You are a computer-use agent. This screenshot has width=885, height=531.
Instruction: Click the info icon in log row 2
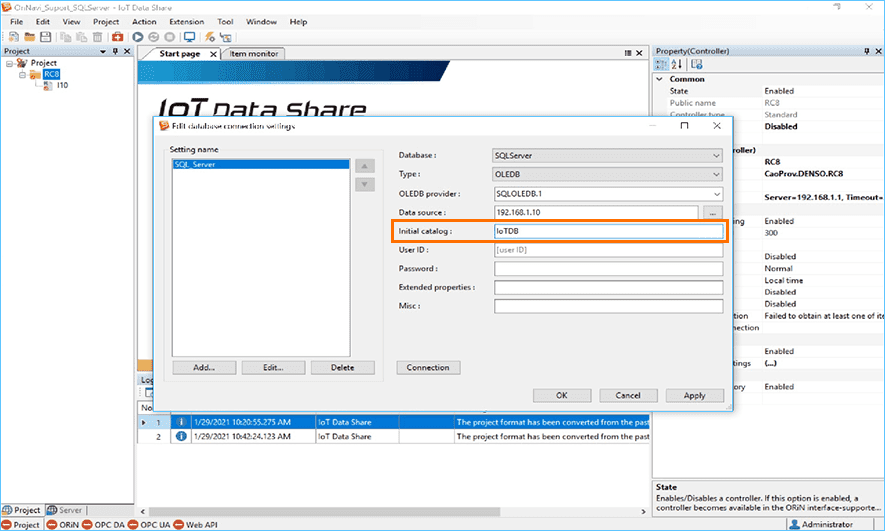(181, 436)
